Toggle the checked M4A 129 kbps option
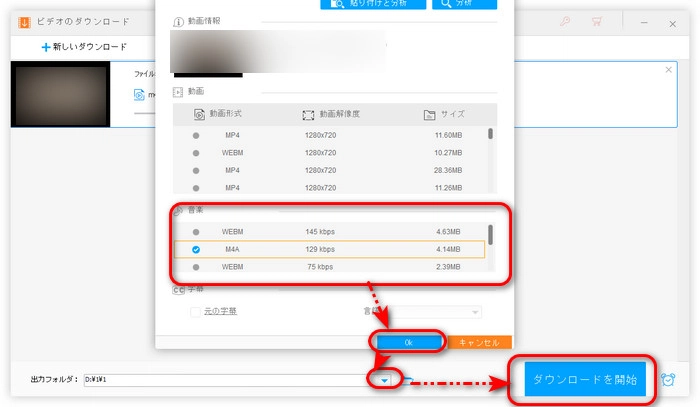This screenshot has height=407, width=700. coord(196,249)
